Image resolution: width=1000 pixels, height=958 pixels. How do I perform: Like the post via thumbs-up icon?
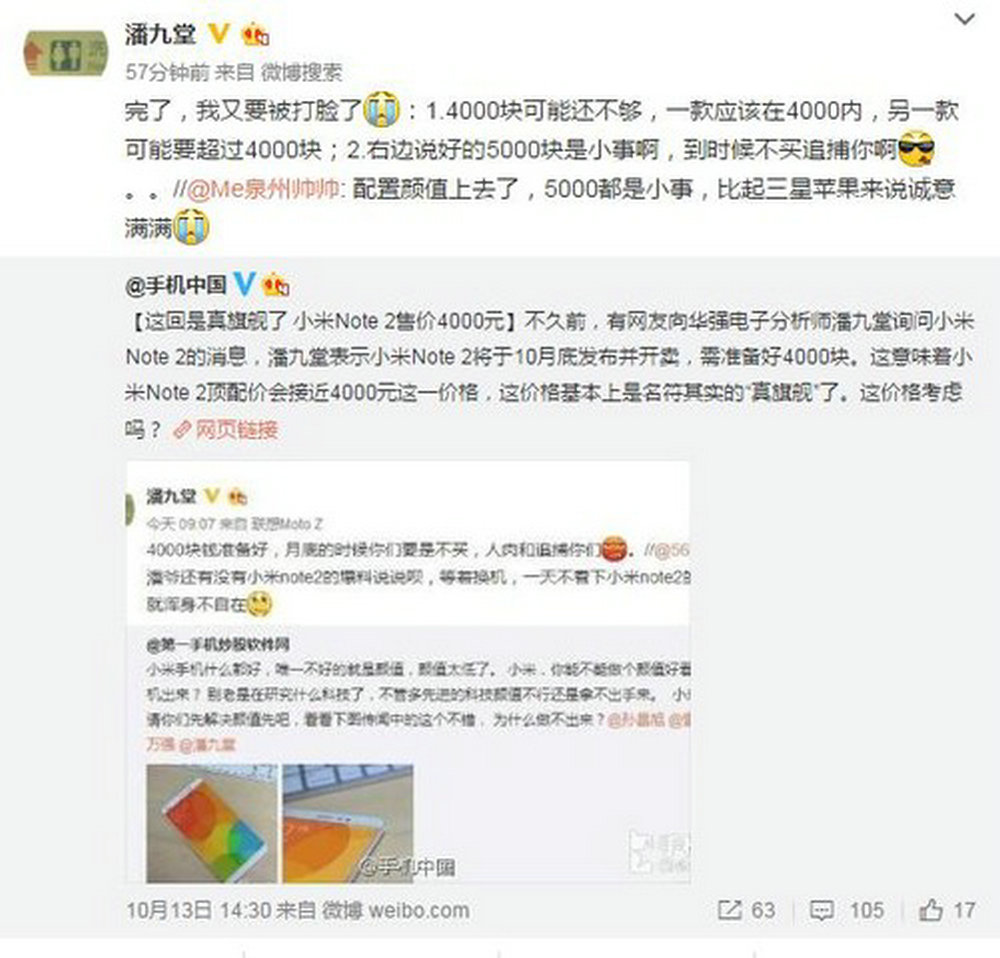(930, 910)
